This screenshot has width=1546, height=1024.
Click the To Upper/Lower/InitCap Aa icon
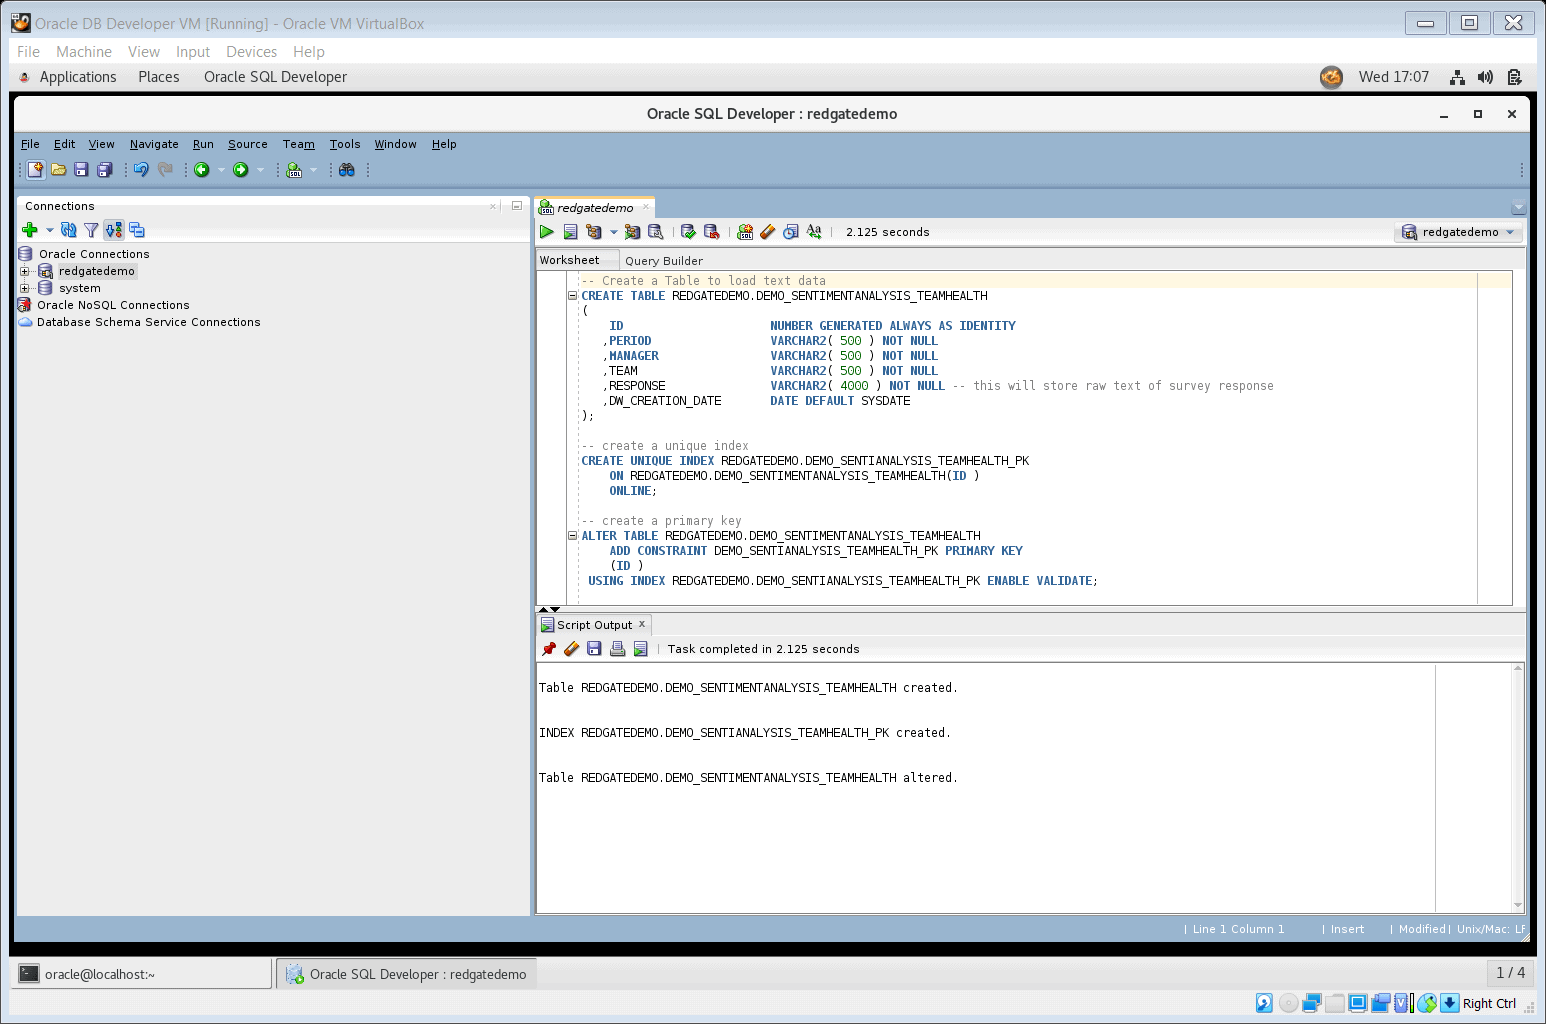(x=814, y=232)
